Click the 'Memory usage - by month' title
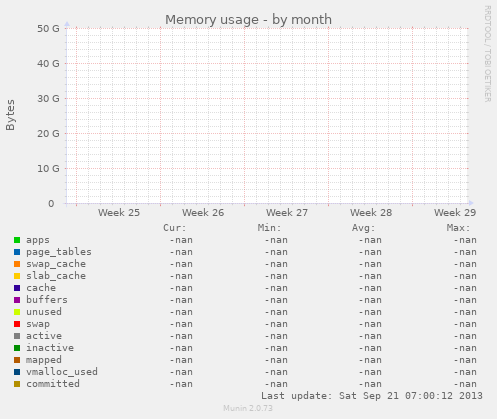 point(248,20)
